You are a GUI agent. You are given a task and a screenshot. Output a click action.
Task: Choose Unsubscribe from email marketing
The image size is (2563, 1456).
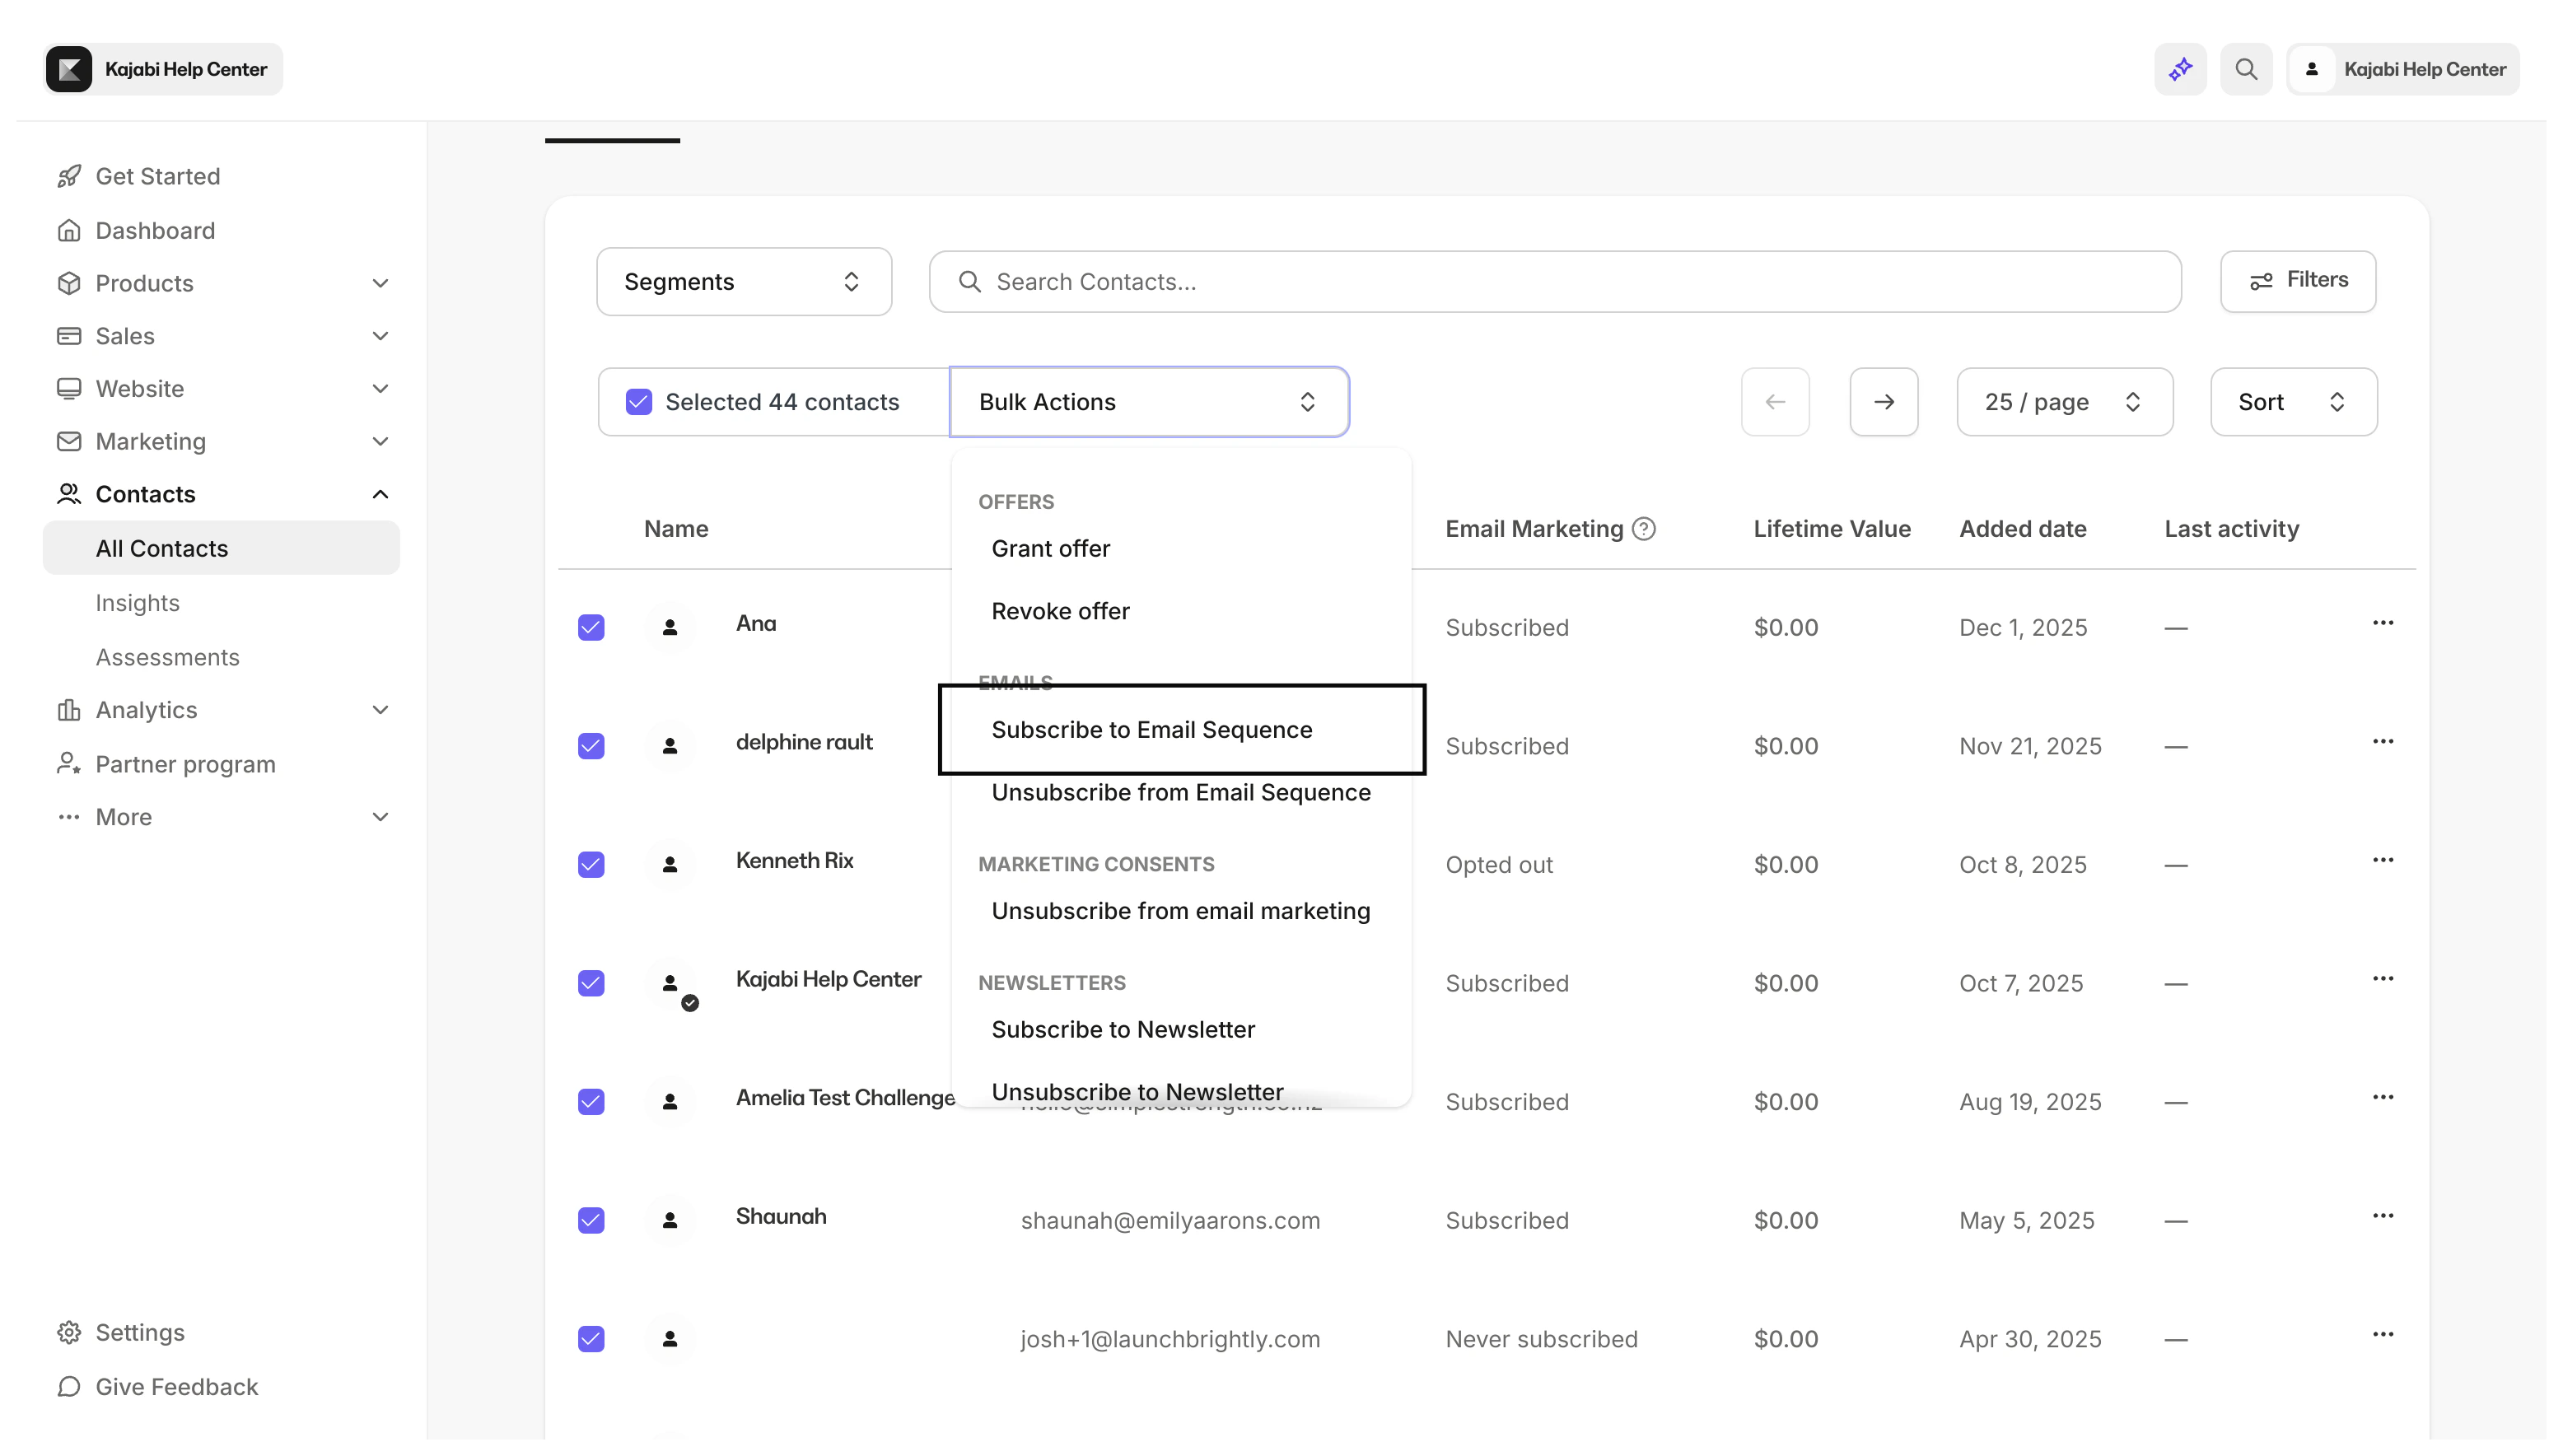(x=1181, y=910)
